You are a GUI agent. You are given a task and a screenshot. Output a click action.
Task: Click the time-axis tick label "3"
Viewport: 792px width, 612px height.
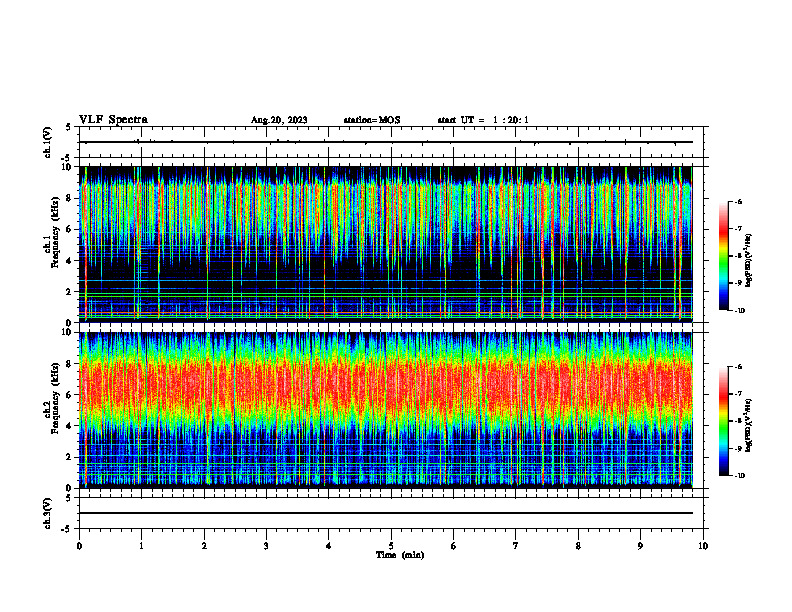tap(266, 546)
